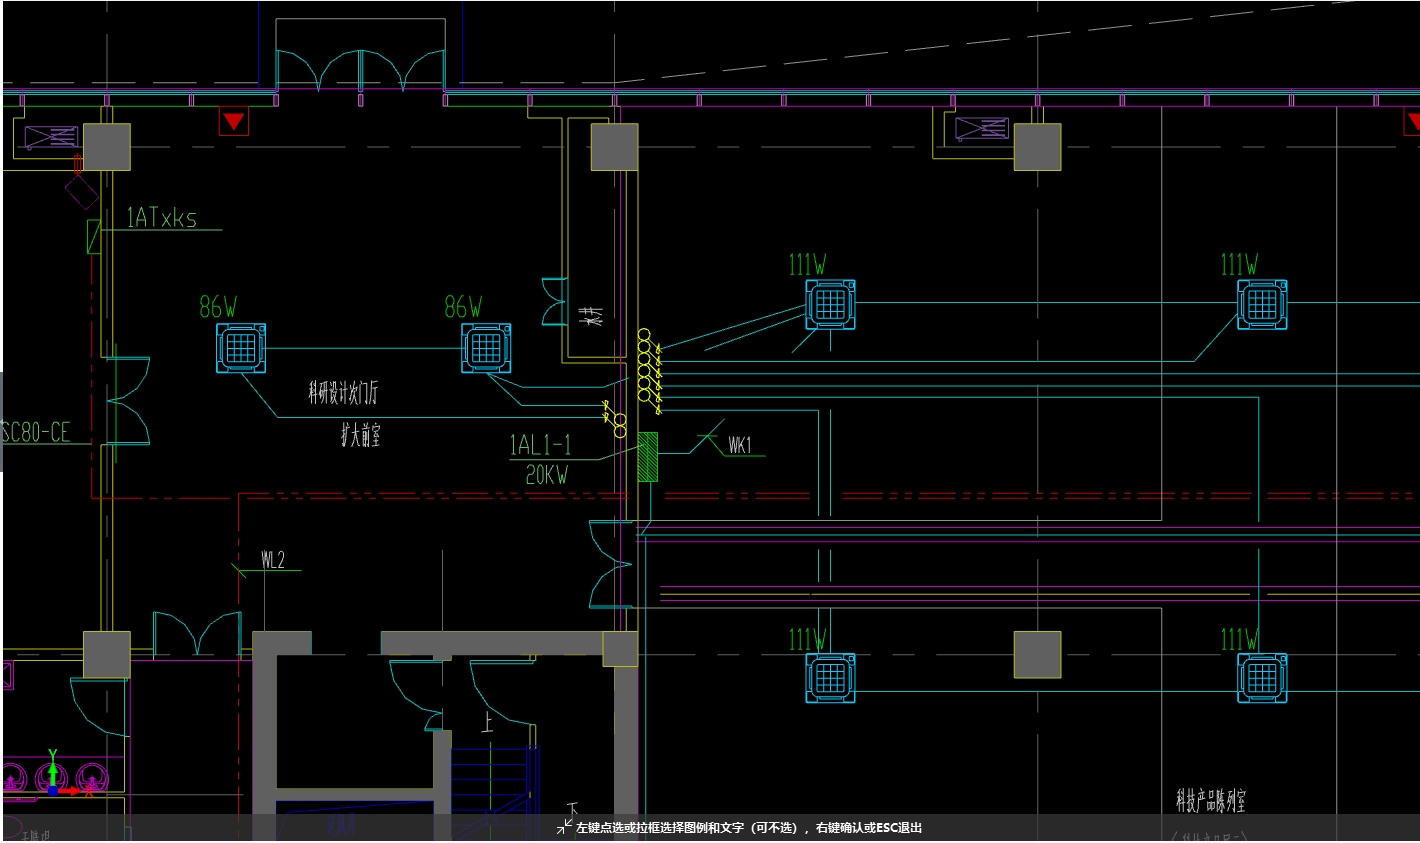Select the lower-left 111W light fixture symbol
Screen dimensions: 1420x843
point(830,678)
